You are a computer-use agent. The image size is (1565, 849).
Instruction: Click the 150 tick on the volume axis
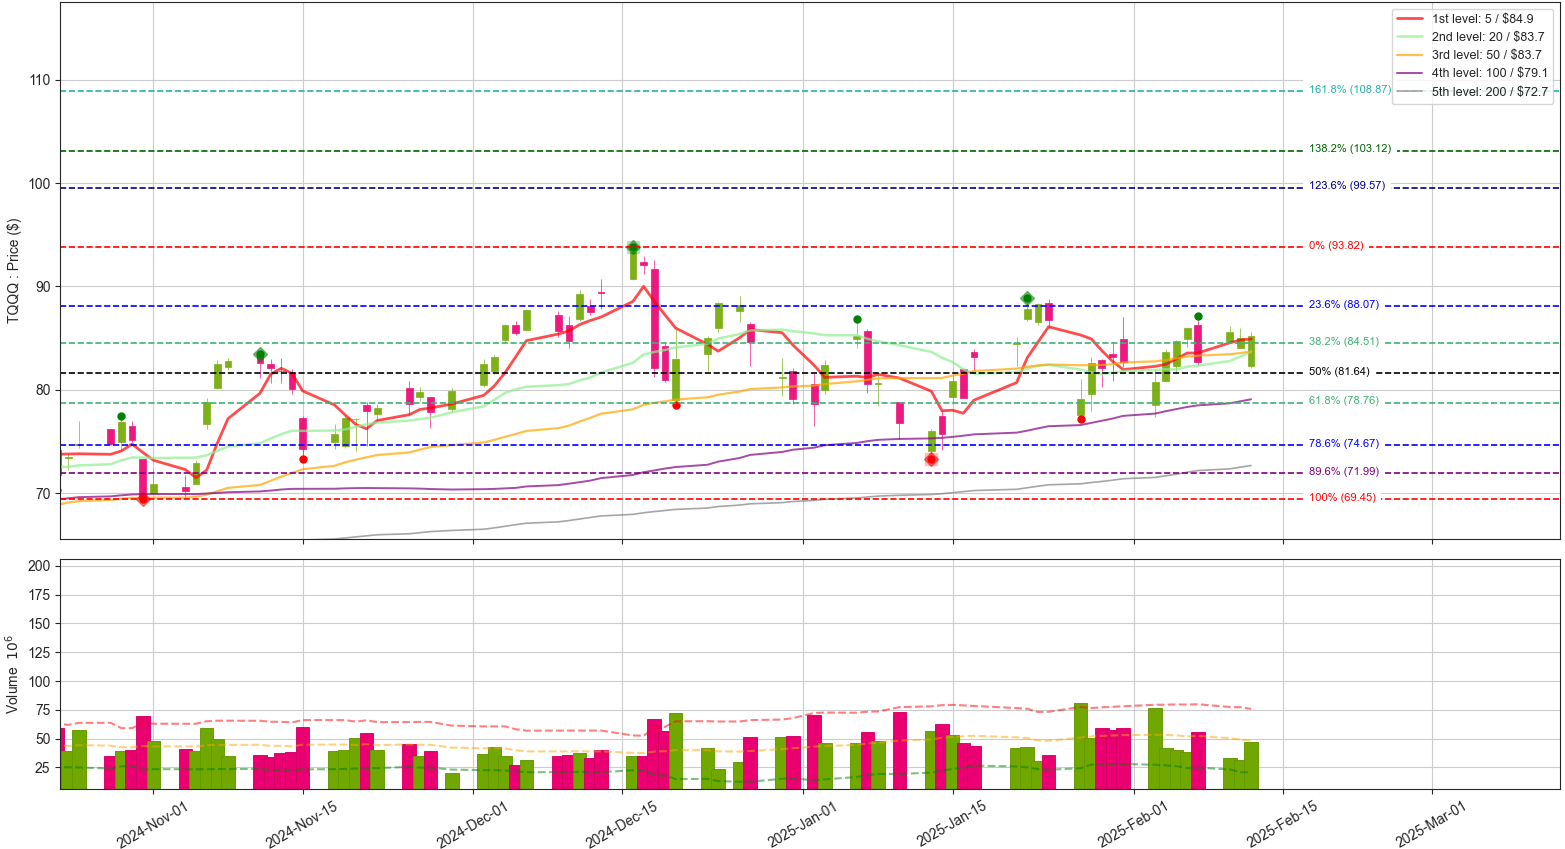[x=39, y=624]
